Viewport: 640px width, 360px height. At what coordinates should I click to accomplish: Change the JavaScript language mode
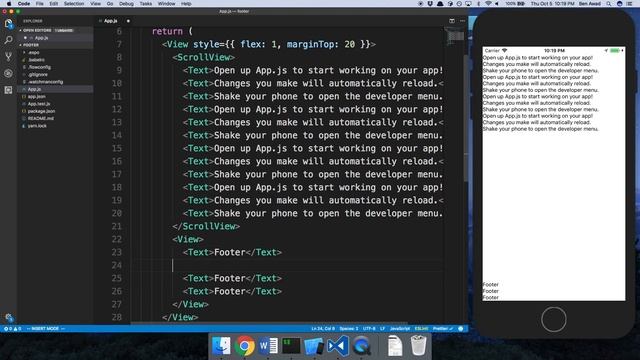click(x=400, y=329)
